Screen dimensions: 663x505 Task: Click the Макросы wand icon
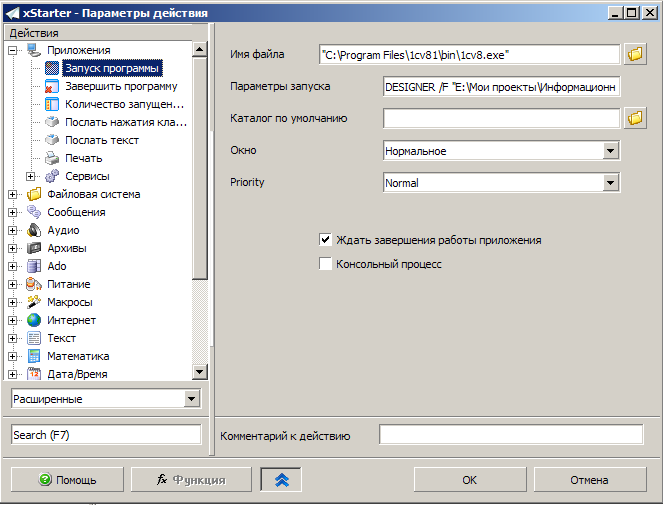click(34, 302)
